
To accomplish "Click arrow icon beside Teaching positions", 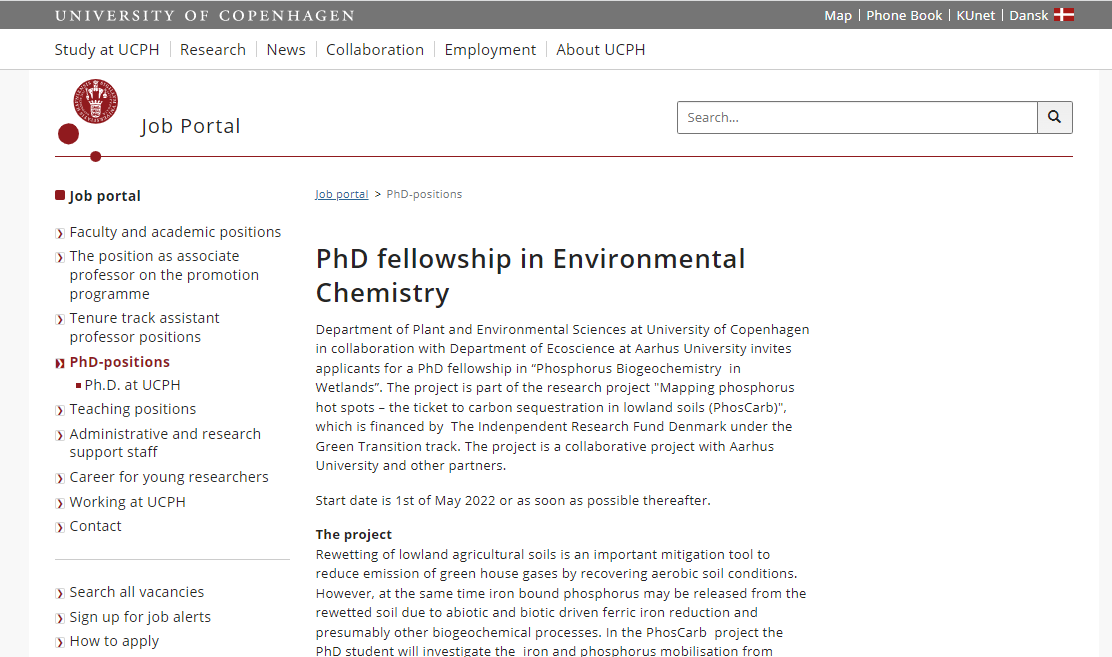I will (x=60, y=410).
